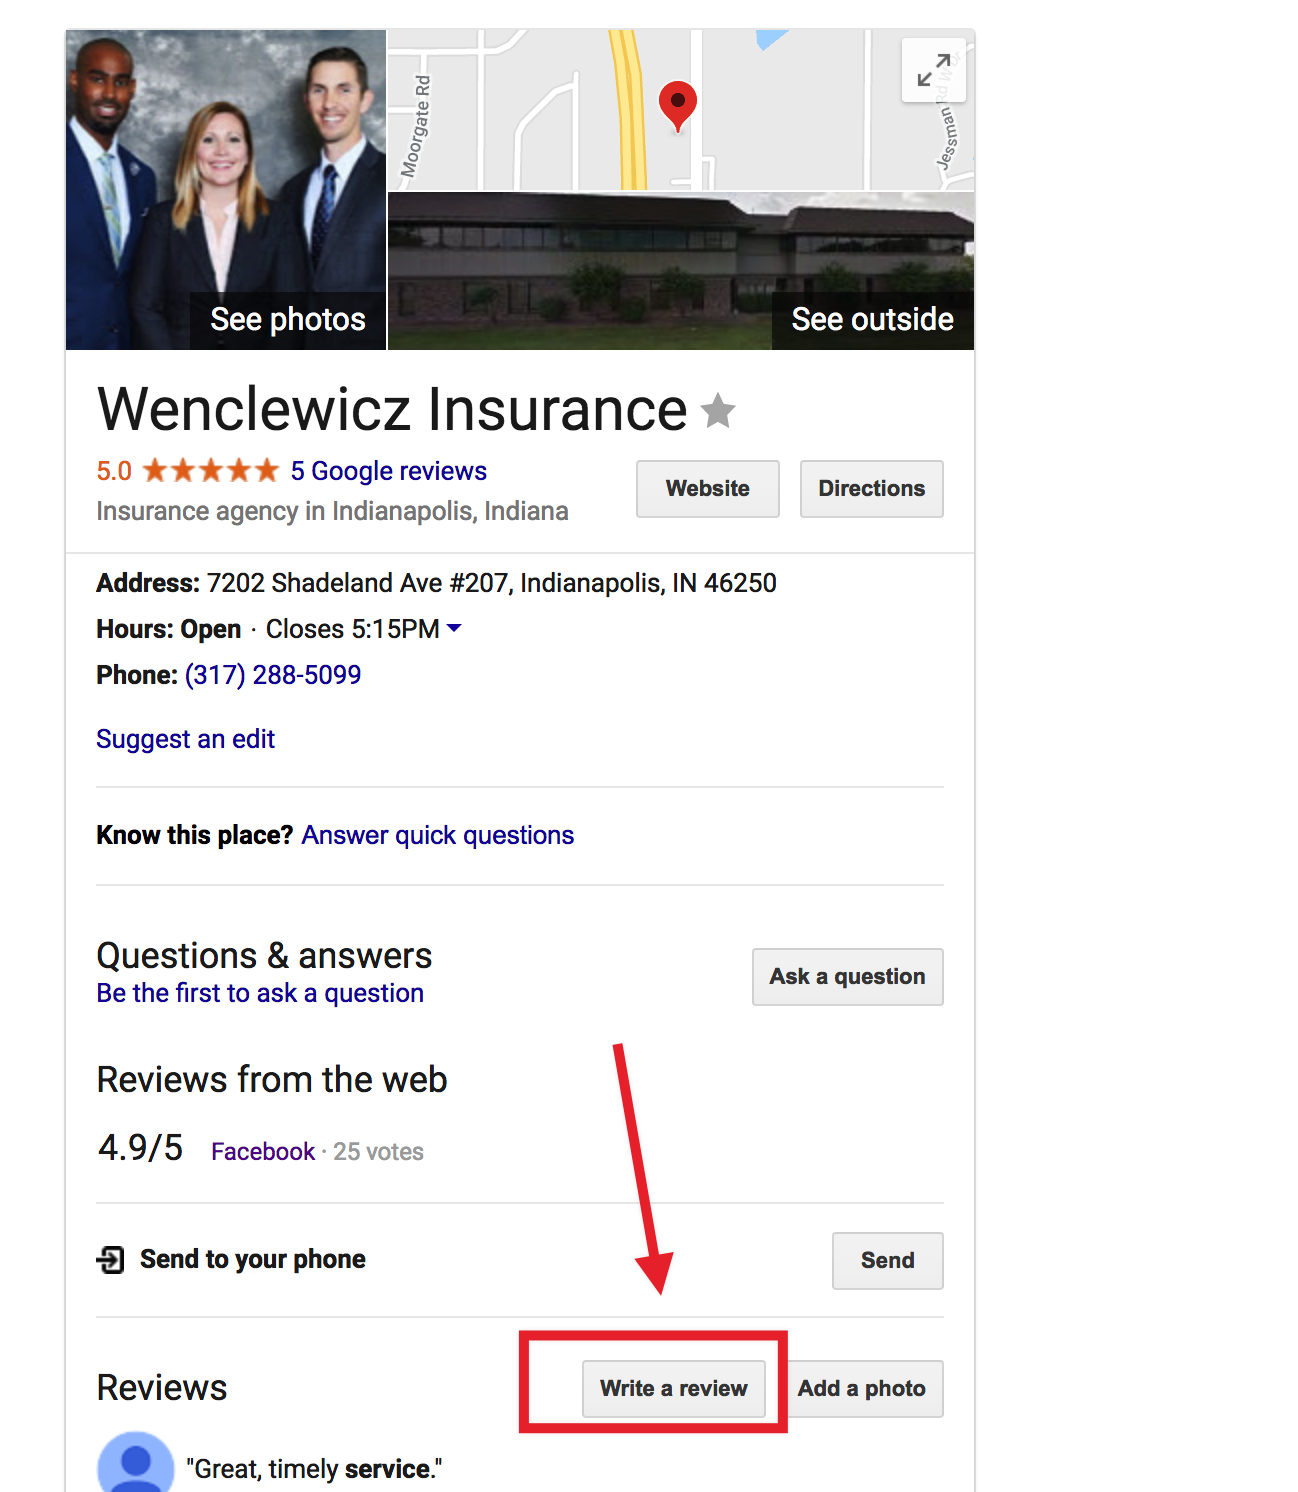The image size is (1298, 1492).
Task: Click the orange rating stars
Action: point(210,470)
